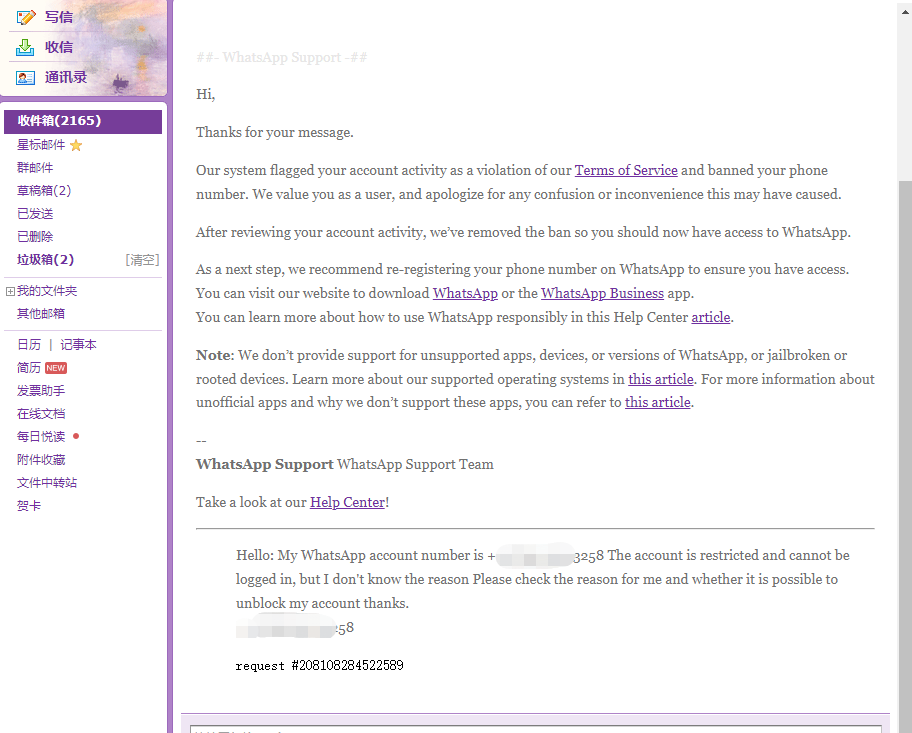Open the 日历 calendar link

tap(29, 344)
